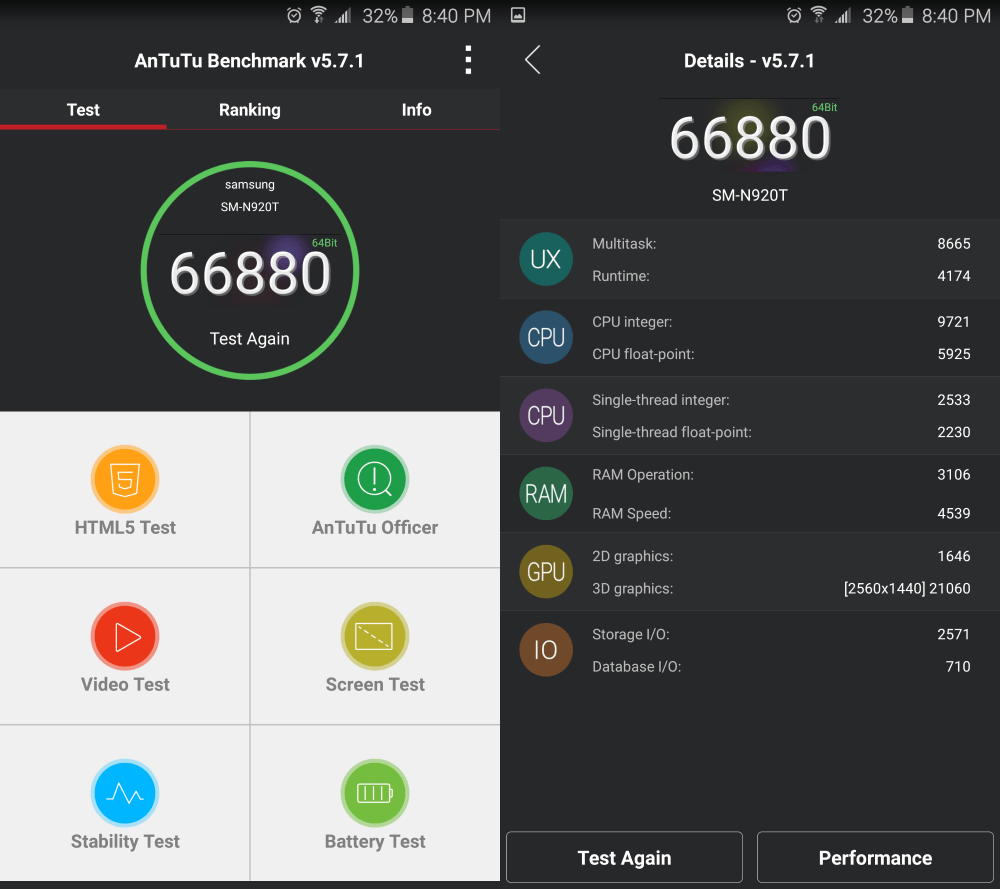Tap the blue CPU icon beside CPU integer
Screen dimensions: 1000x889
point(546,337)
